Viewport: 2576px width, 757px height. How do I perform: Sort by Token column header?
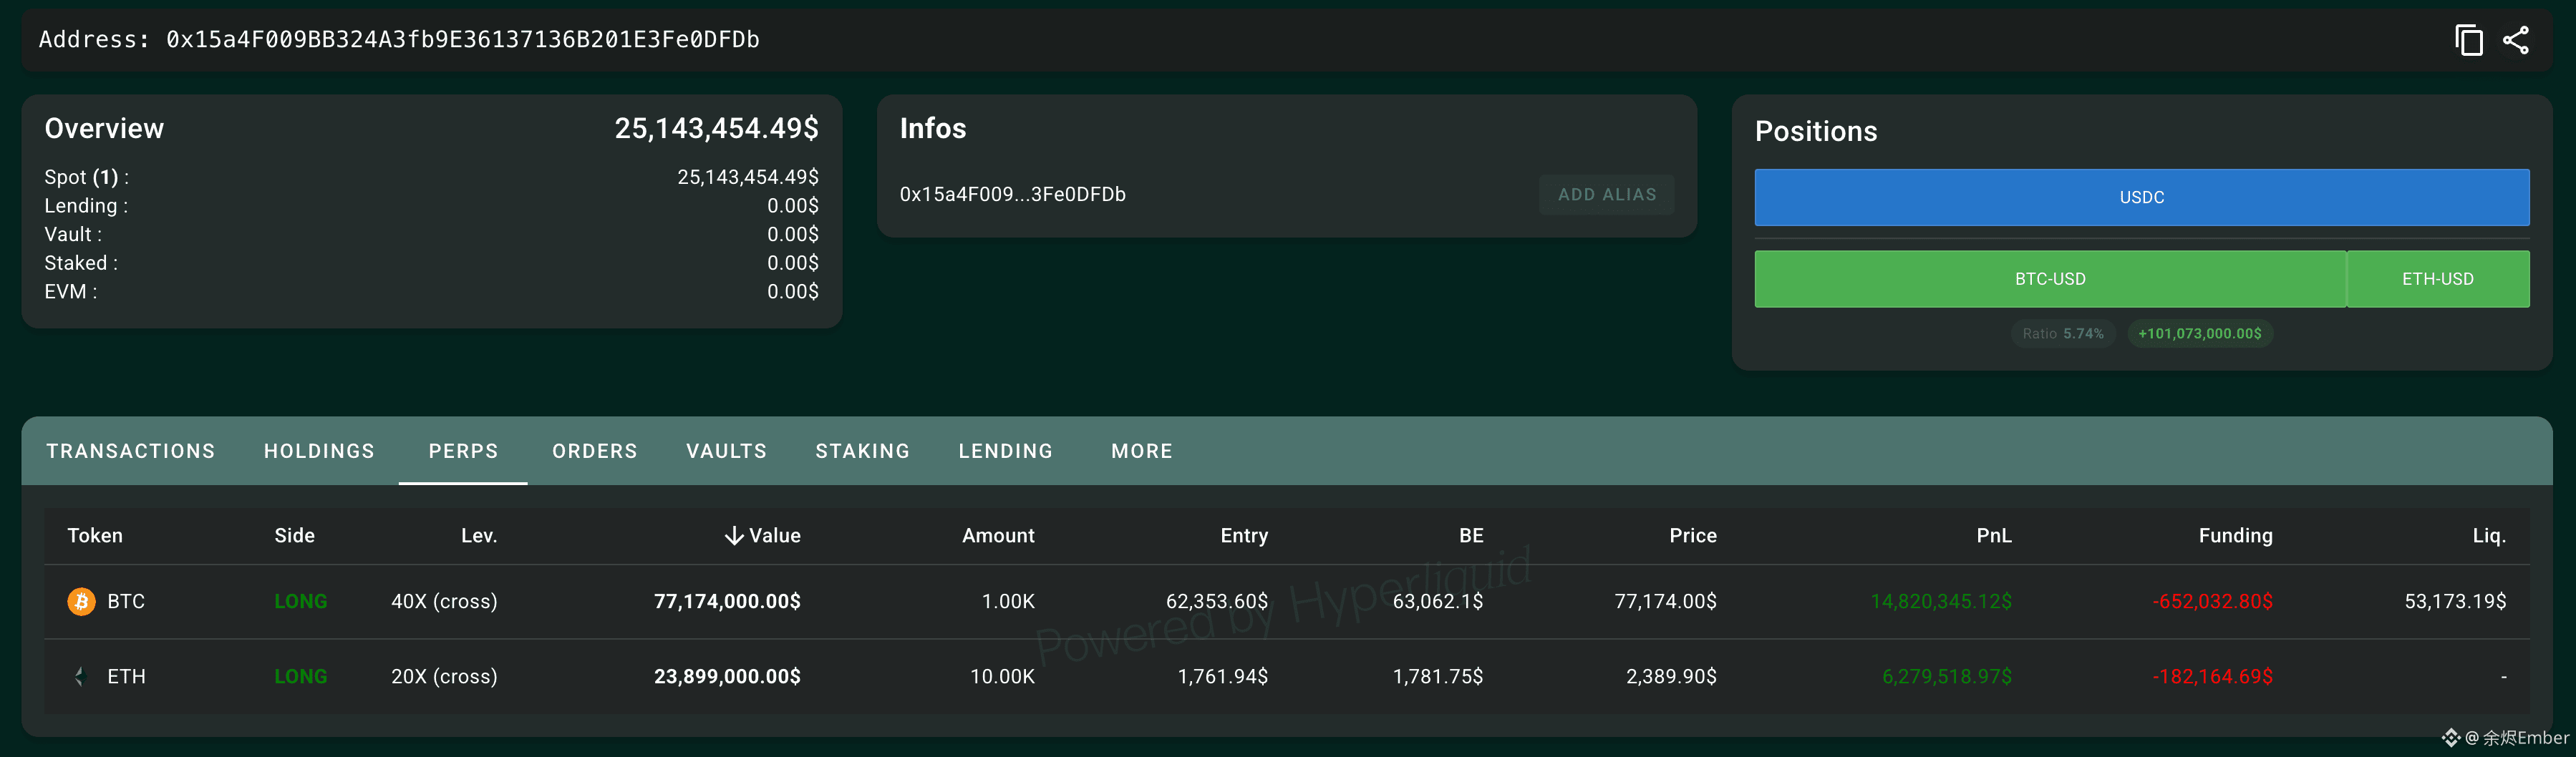pyautogui.click(x=95, y=536)
